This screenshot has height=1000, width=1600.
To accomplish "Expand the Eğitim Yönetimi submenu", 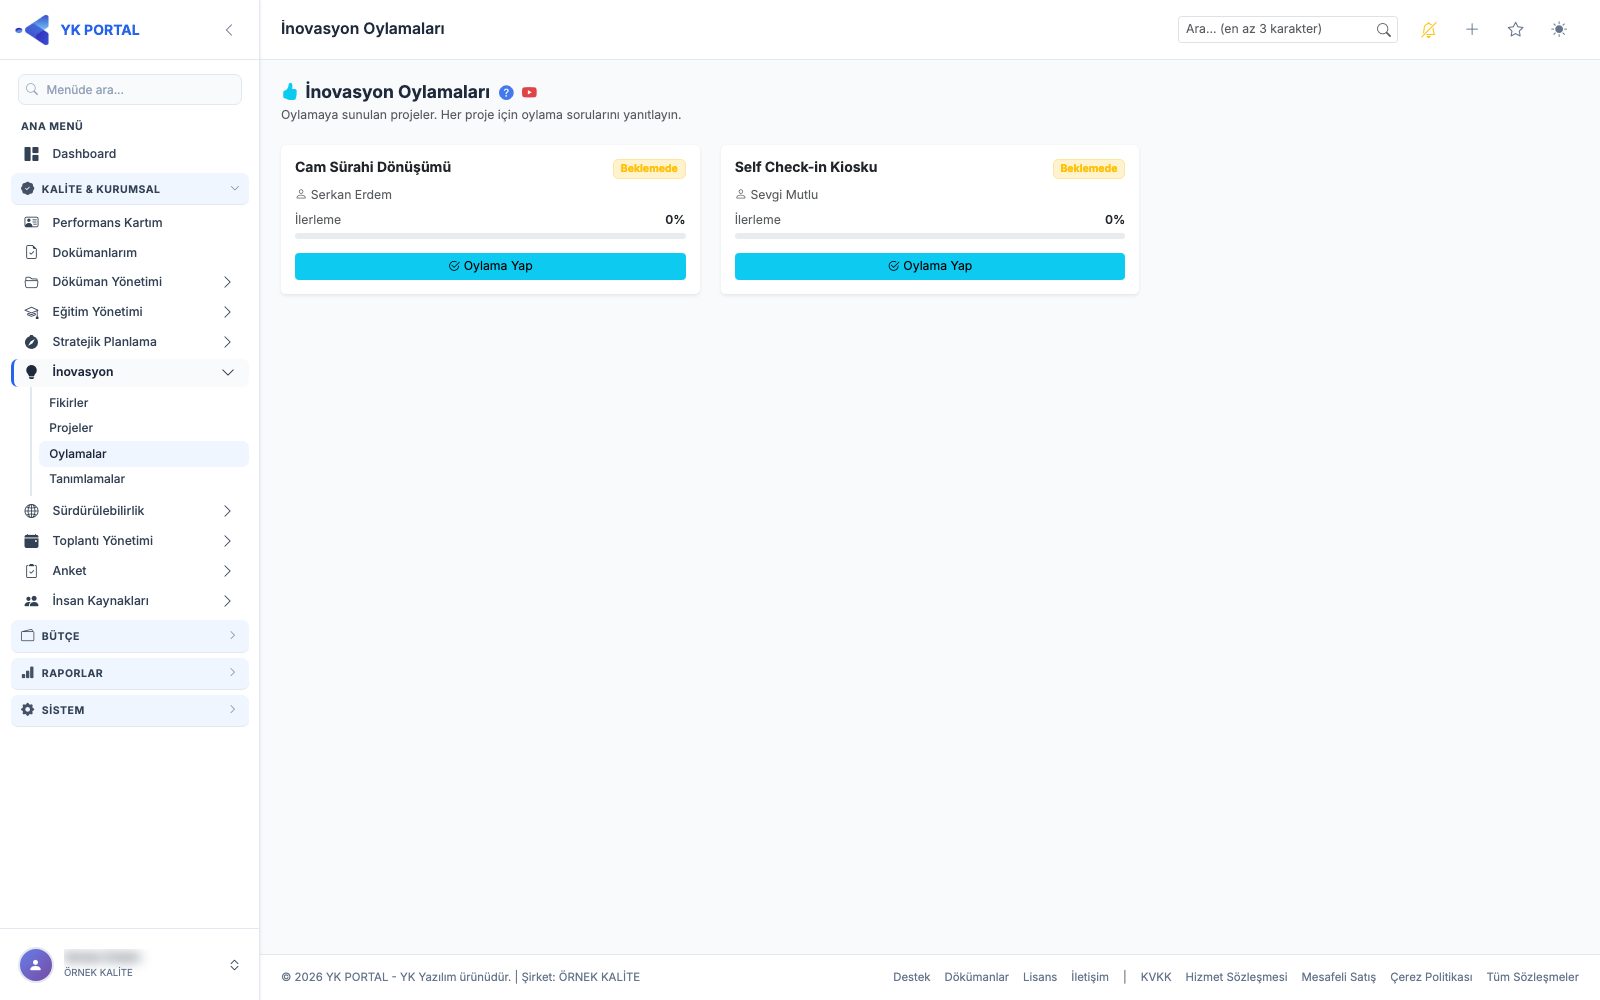I will (130, 312).
